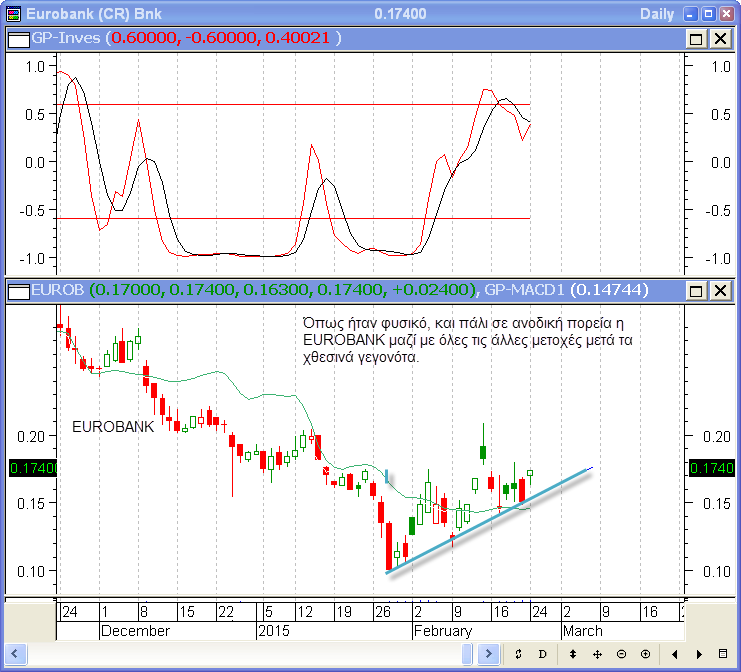Click the tall green candlestick near February 12
The height and width of the screenshot is (672, 741).
coord(483,452)
